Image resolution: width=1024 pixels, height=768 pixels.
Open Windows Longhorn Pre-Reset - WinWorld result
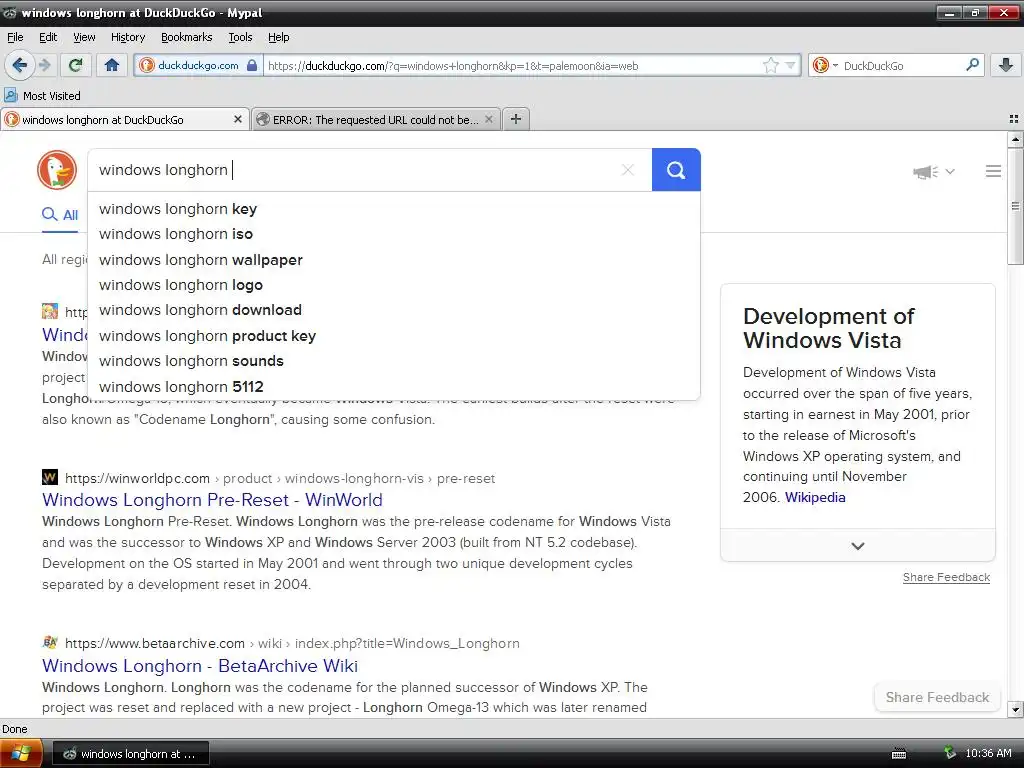point(212,500)
